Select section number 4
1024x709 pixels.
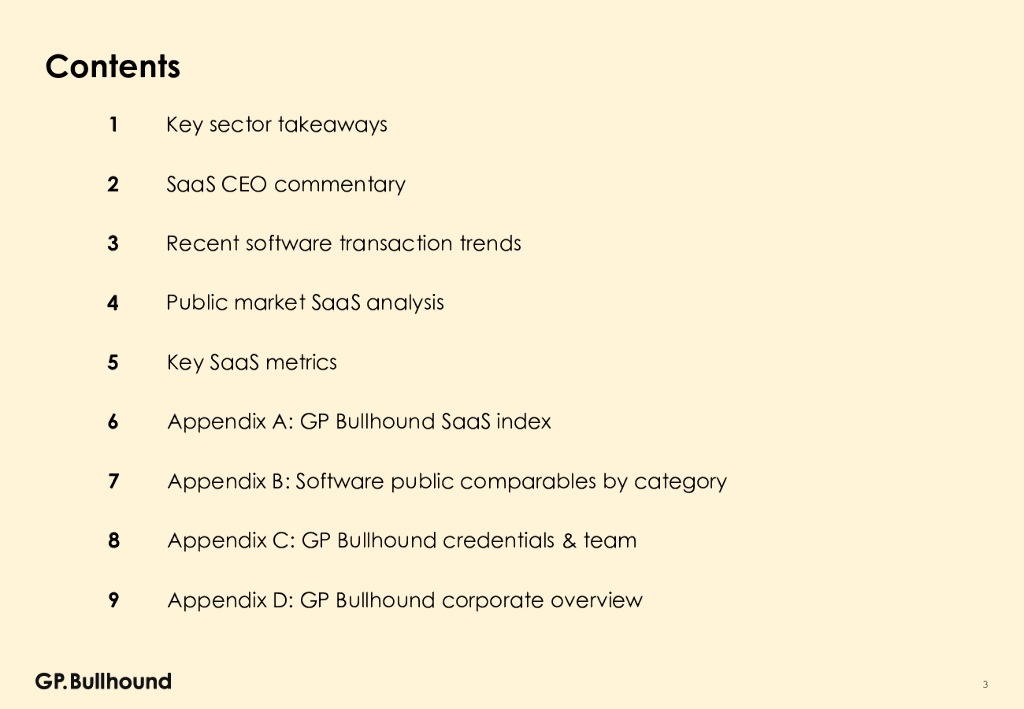[114, 303]
